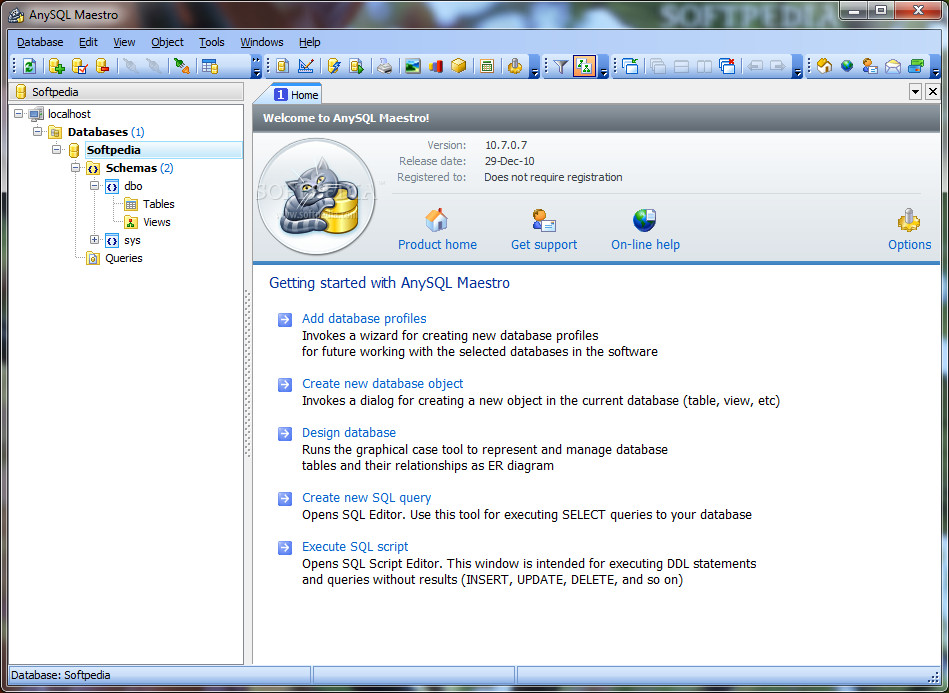Click the Add database profiles link
The image size is (949, 693).
pyautogui.click(x=364, y=318)
